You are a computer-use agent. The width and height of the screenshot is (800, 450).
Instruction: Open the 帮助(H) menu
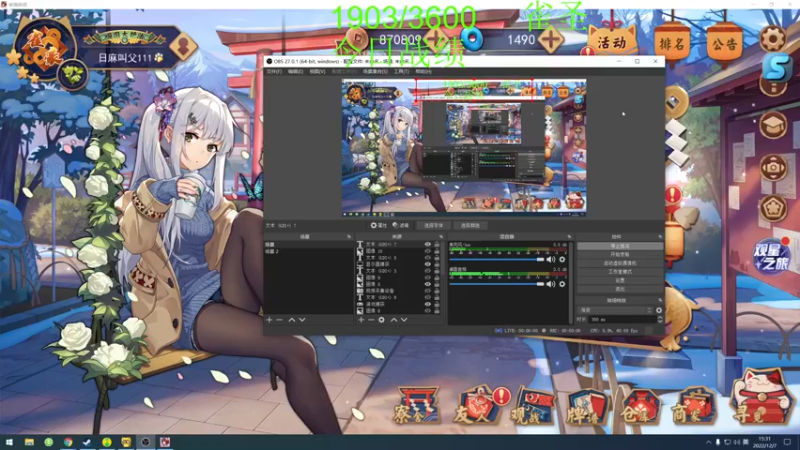click(423, 71)
